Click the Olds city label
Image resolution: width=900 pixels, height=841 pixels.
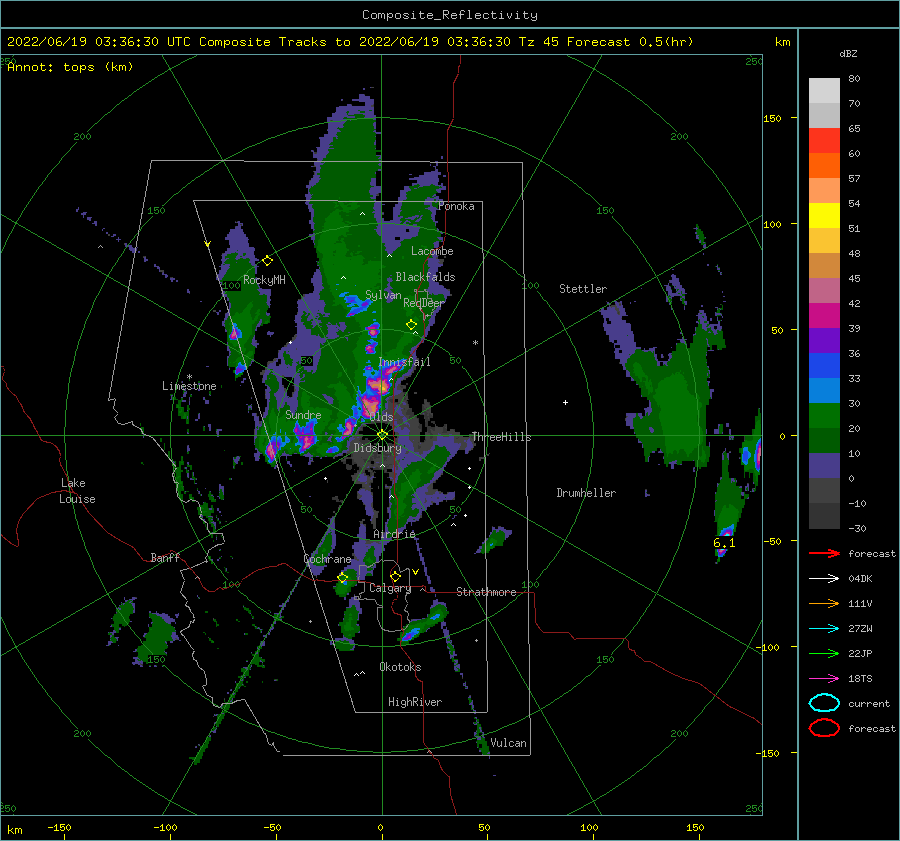pos(381,417)
